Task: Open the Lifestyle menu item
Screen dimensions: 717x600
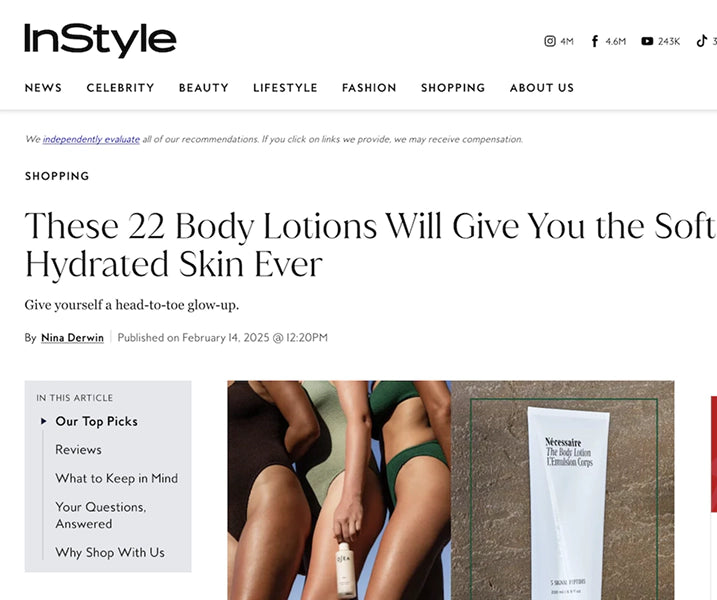Action: 285,88
